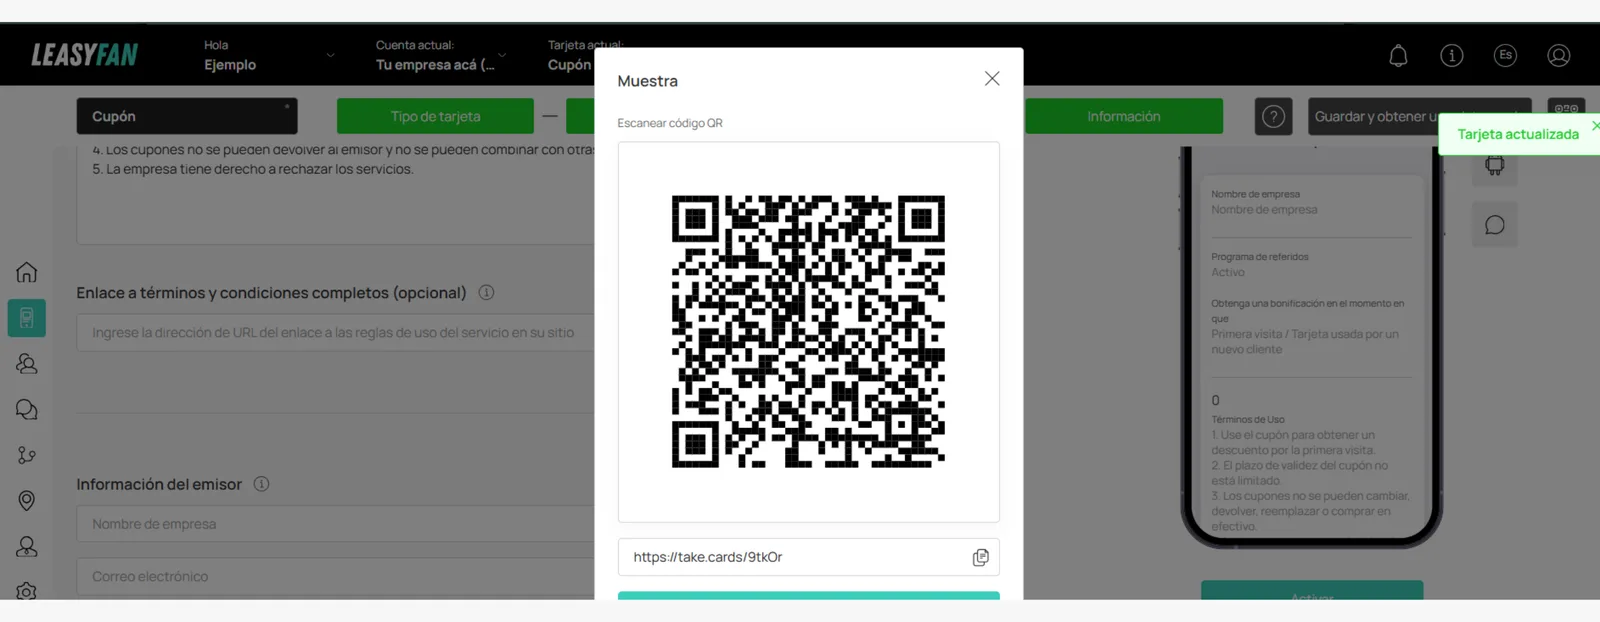
Task: Click the Activar button below the preview
Action: click(x=1312, y=591)
